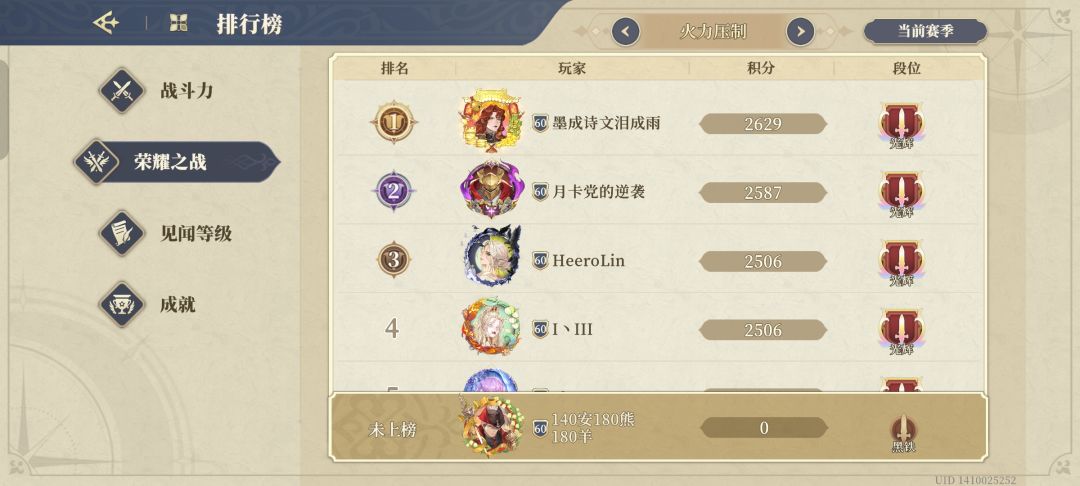This screenshot has width=1080, height=486.
Task: Click the 当前赛季 button
Action: pyautogui.click(x=925, y=32)
